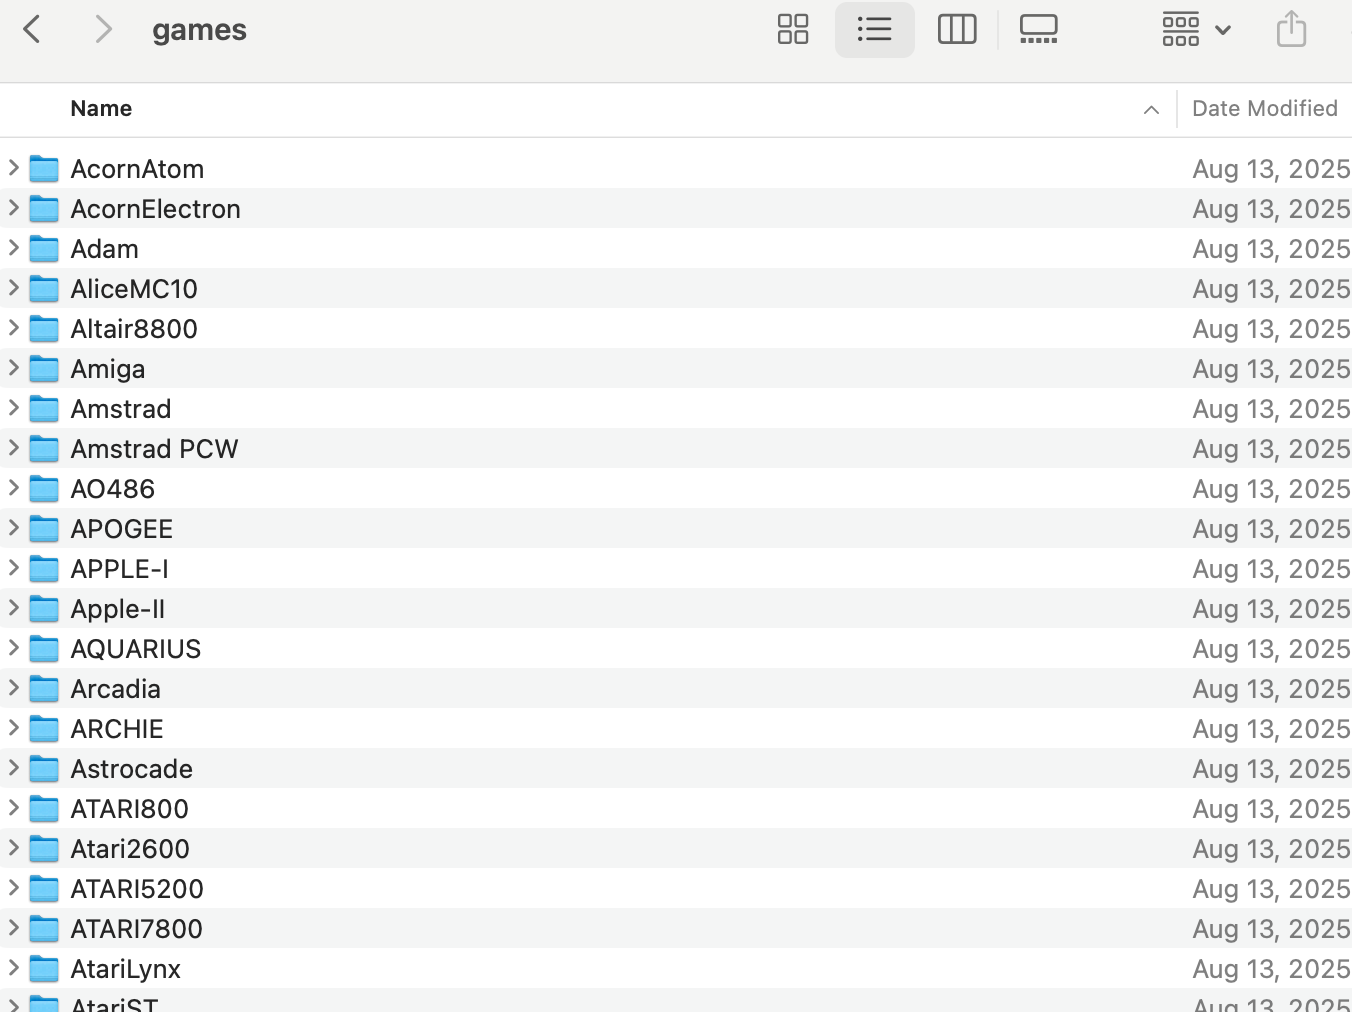
Task: Switch to list view
Action: pyautogui.click(x=874, y=29)
